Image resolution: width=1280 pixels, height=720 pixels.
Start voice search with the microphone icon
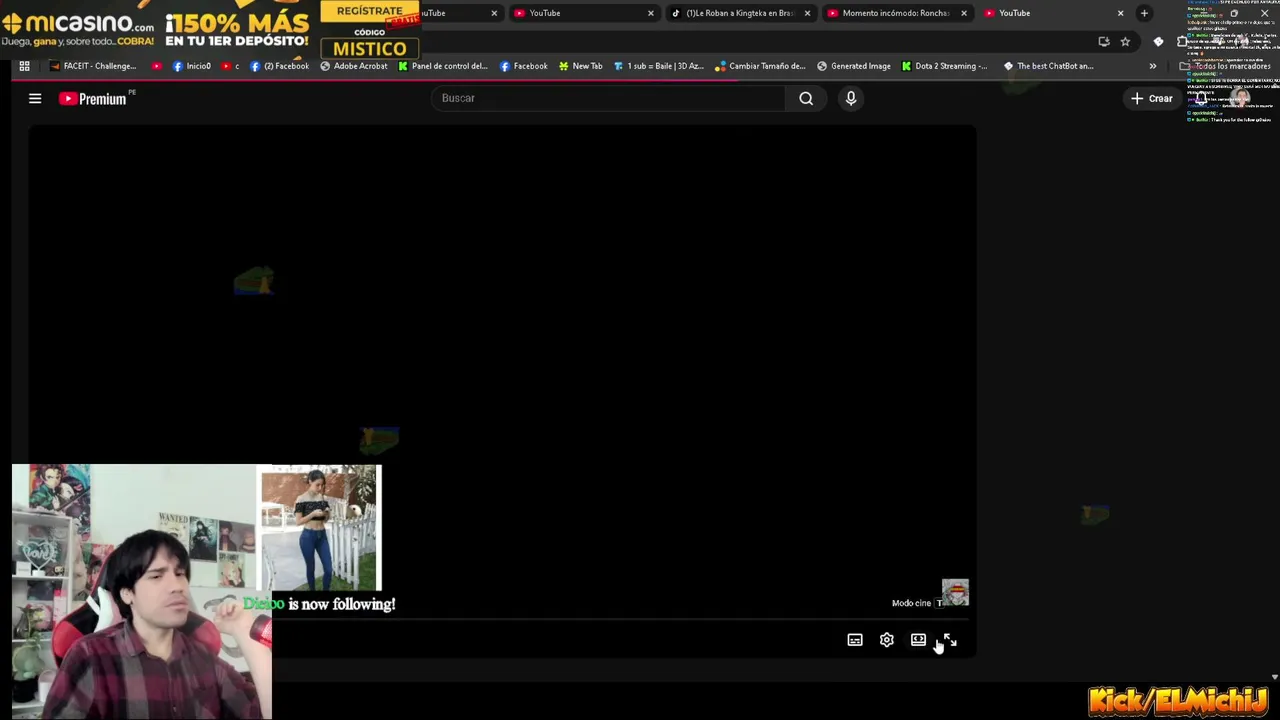[851, 98]
